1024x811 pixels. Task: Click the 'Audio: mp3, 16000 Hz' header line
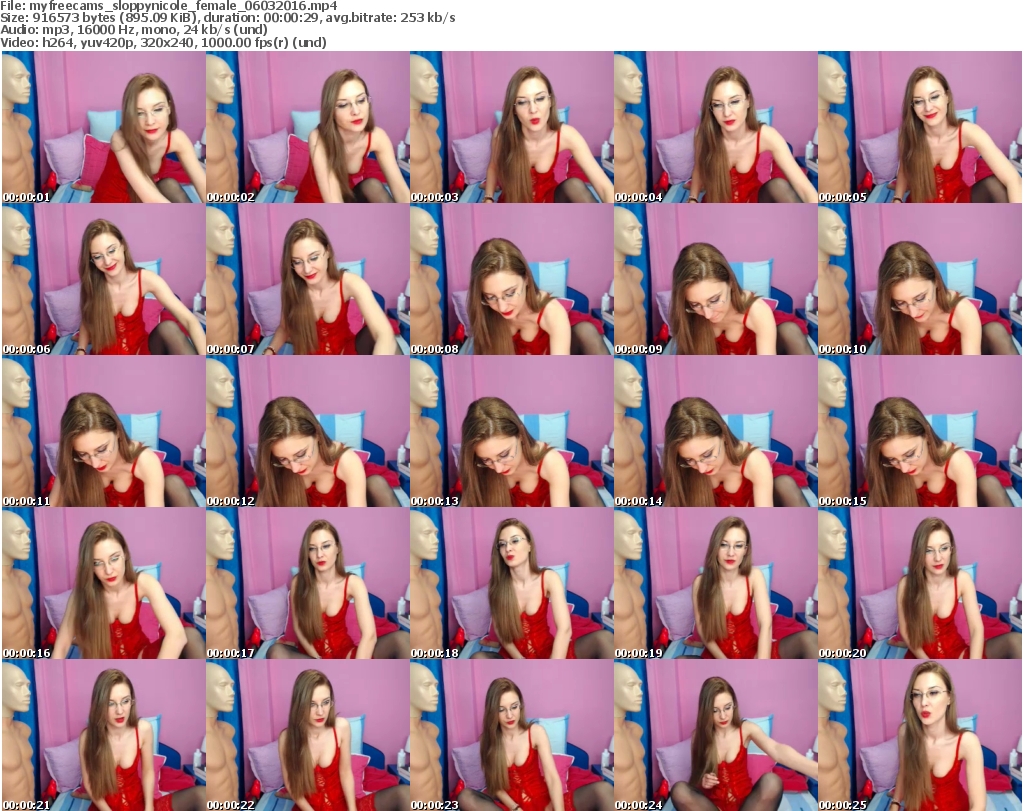[x=134, y=30]
